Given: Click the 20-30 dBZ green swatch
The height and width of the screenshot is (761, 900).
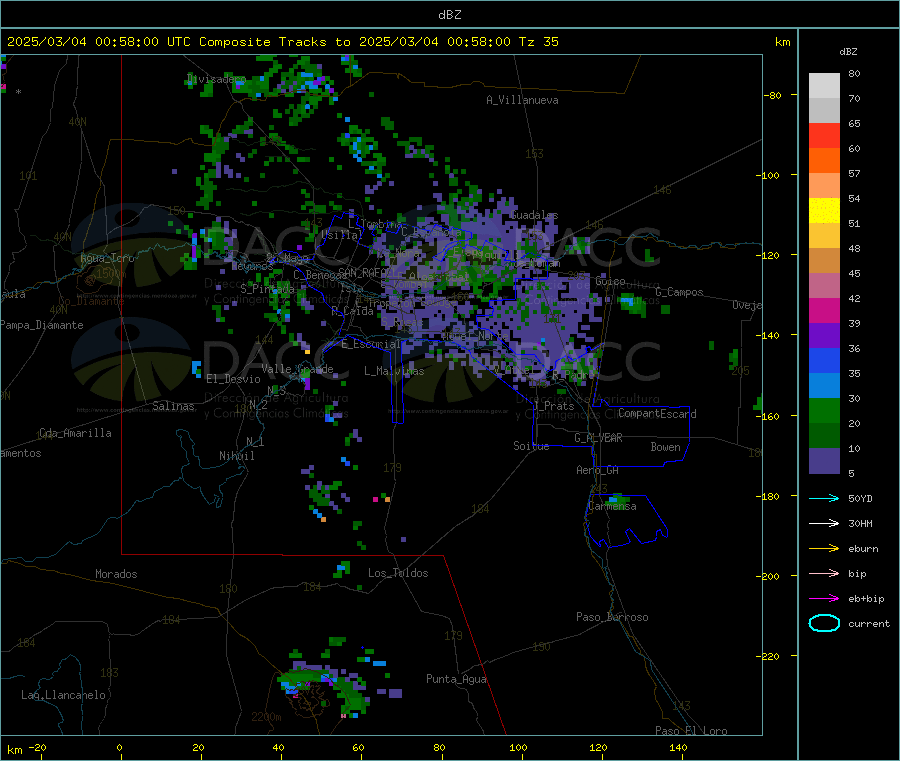Looking at the screenshot, I should coord(824,410).
